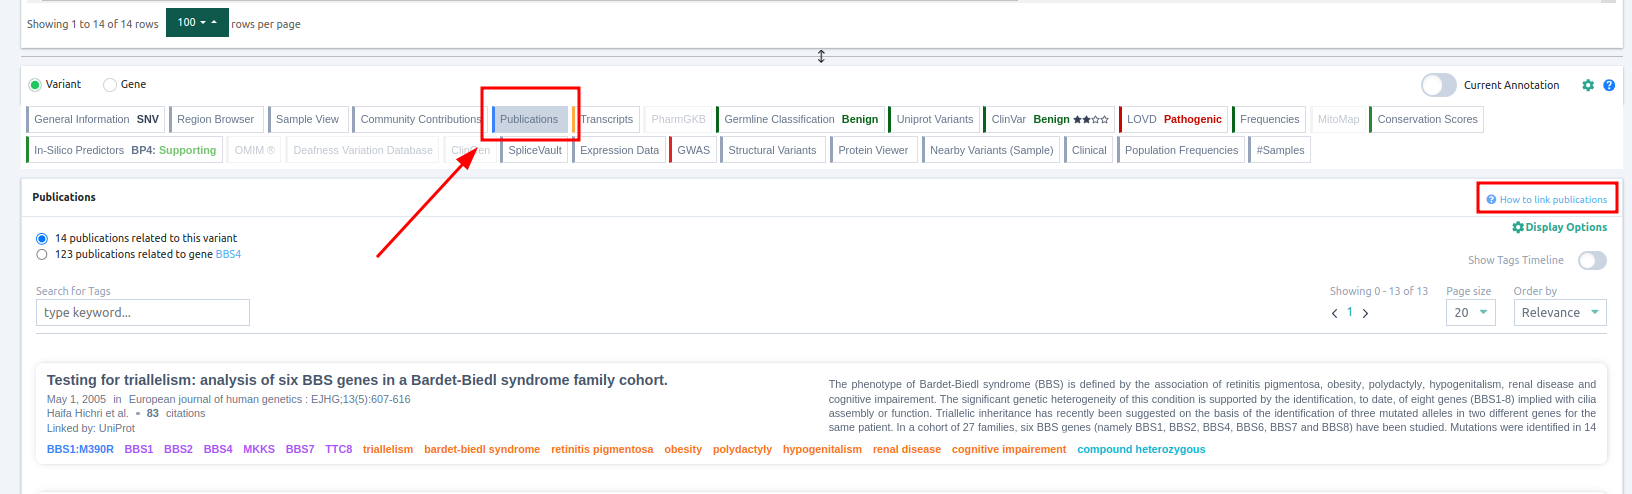The image size is (1632, 494).
Task: Open the Protein Viewer tab
Action: click(873, 150)
